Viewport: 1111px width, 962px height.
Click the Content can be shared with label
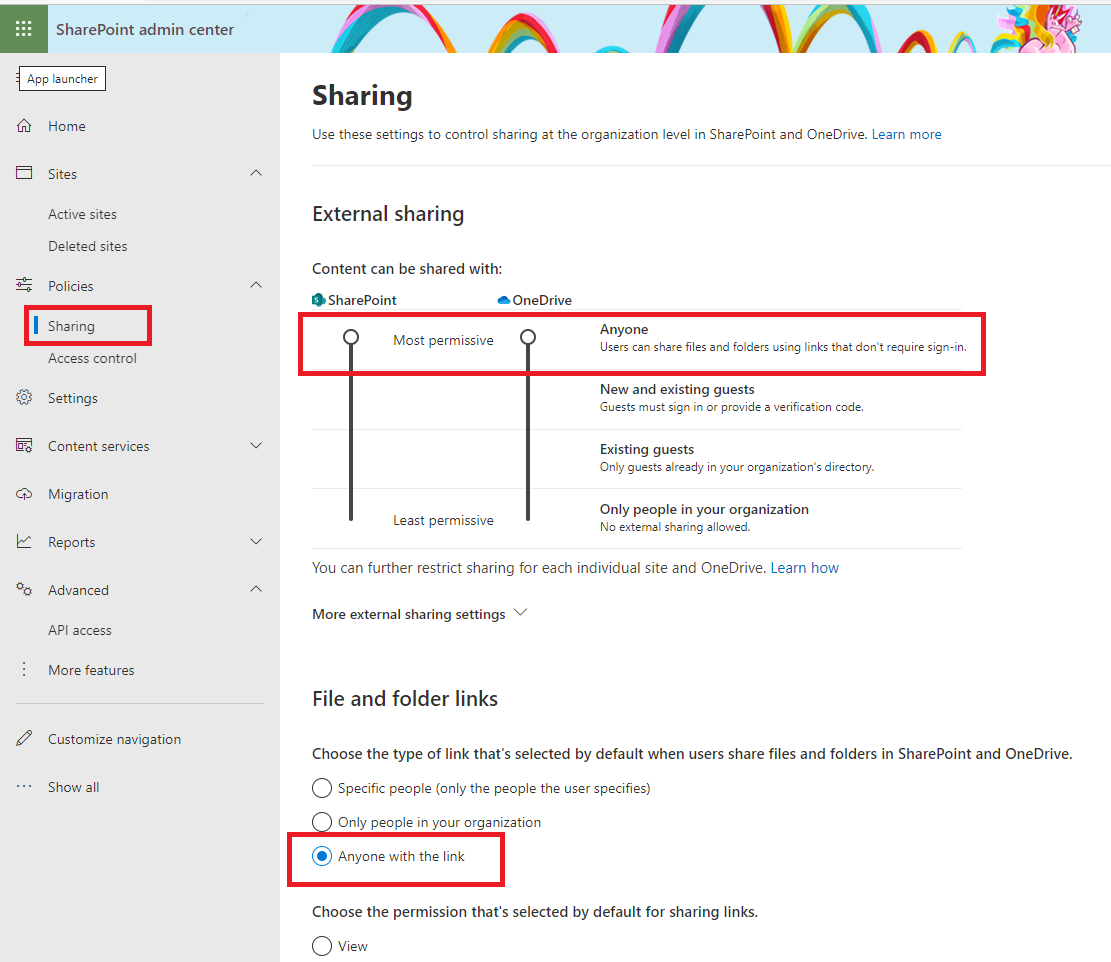pyautogui.click(x=407, y=269)
